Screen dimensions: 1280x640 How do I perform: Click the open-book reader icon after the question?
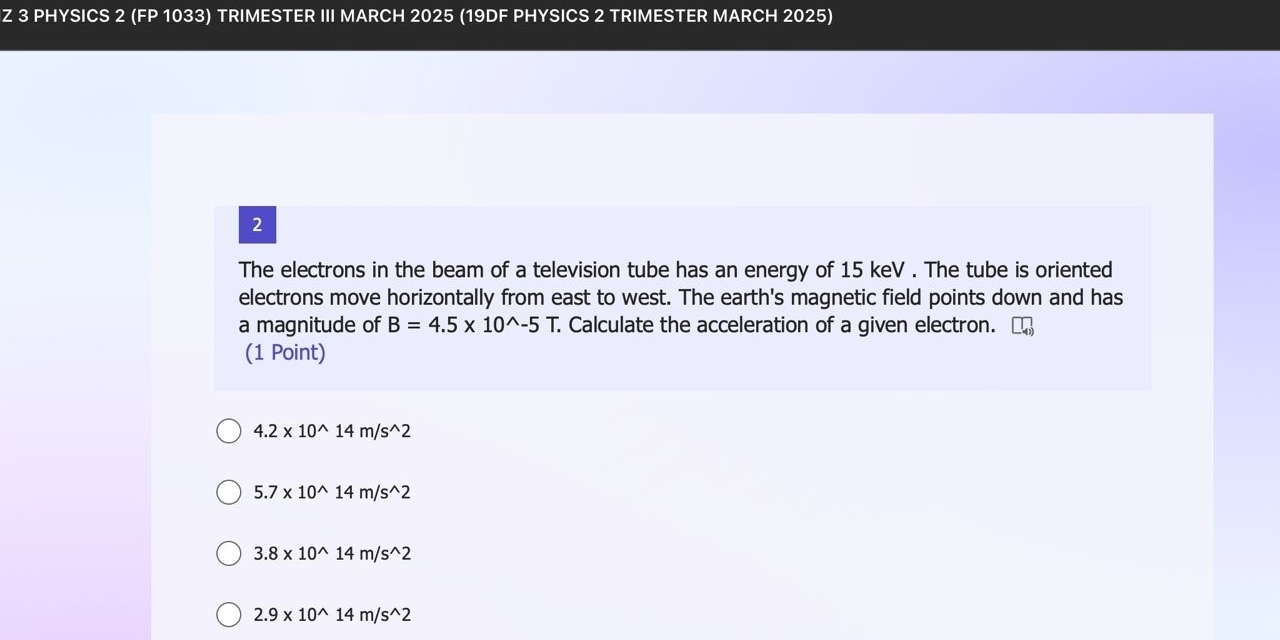1018,323
